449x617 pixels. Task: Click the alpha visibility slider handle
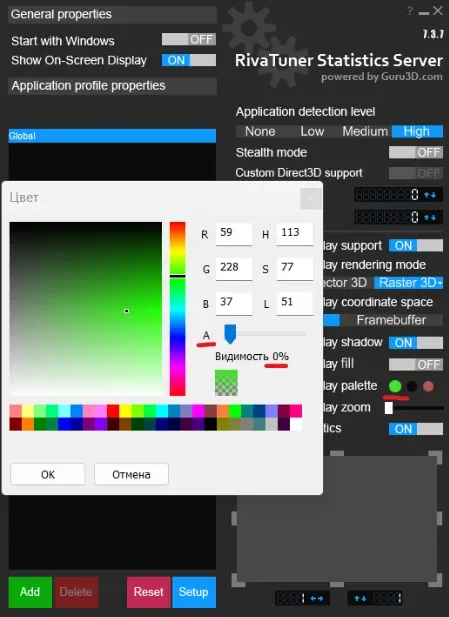[x=230, y=334]
